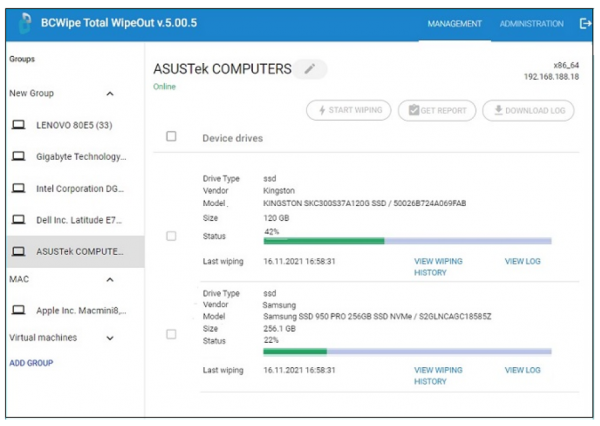Click the Gigabyte Technology laptop icon
The height and width of the screenshot is (426, 600).
tap(18, 156)
